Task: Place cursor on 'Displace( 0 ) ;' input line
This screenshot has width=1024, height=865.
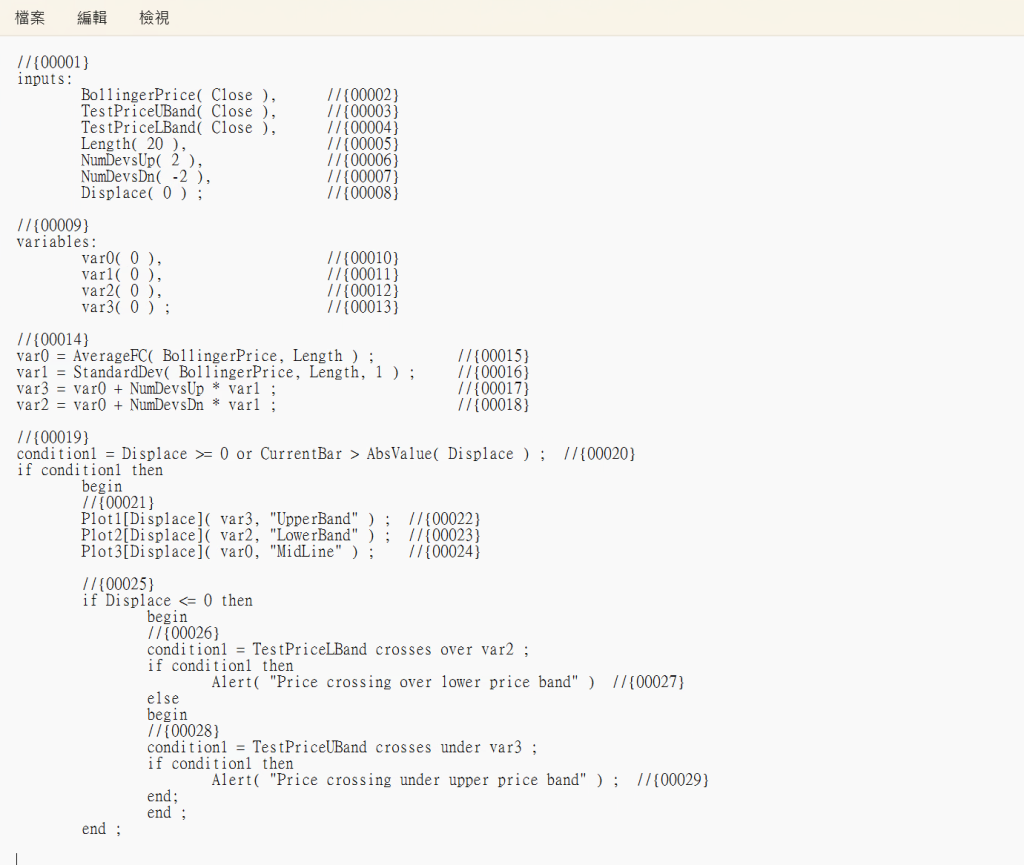Action: pyautogui.click(x=142, y=193)
